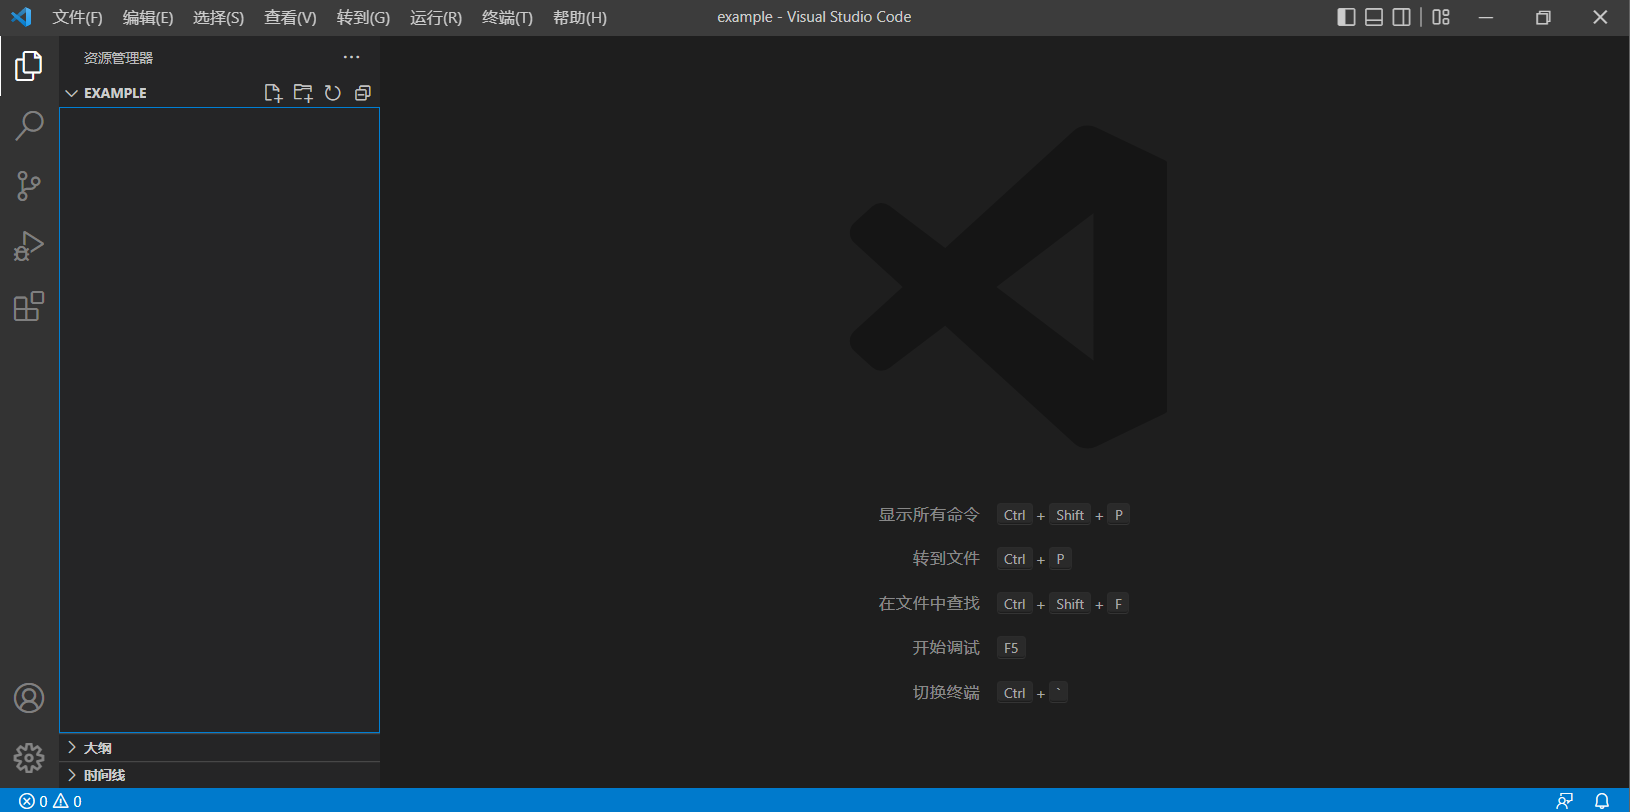Click the 资源管理器 panel title
Screen dimensions: 1630x812
(118, 58)
